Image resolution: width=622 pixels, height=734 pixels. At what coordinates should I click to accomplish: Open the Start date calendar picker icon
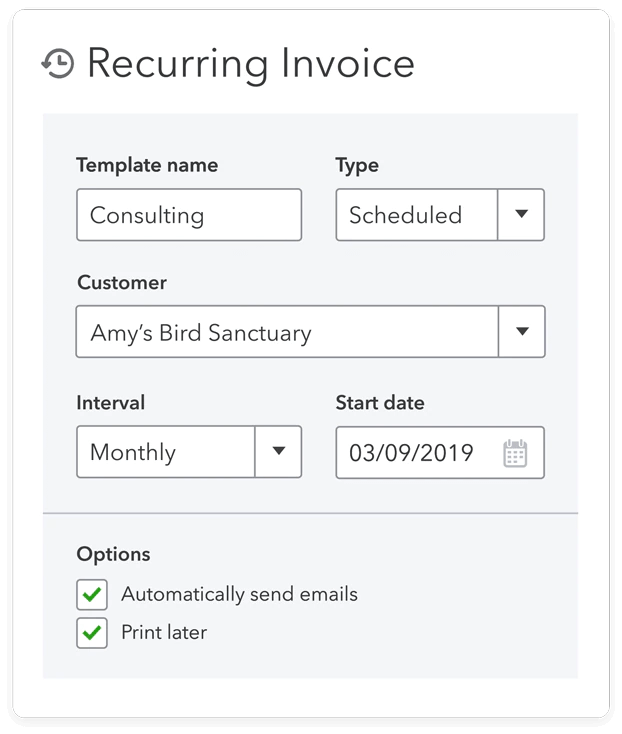click(x=515, y=453)
